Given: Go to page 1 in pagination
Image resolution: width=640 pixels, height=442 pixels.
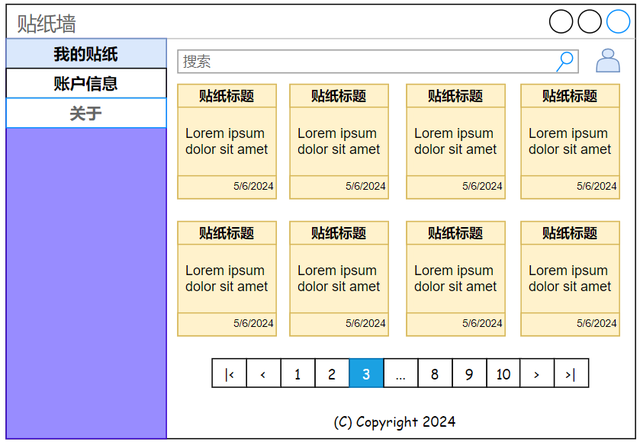Looking at the screenshot, I should [298, 373].
